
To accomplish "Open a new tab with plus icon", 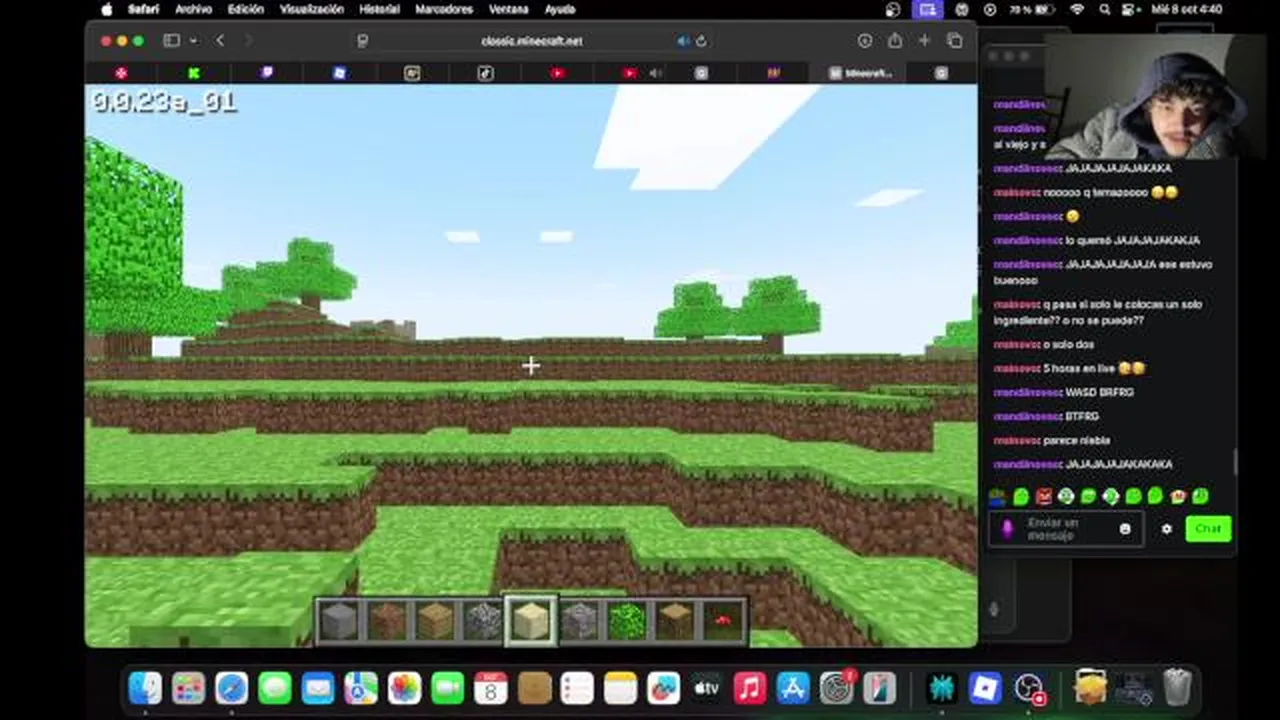I will point(924,41).
